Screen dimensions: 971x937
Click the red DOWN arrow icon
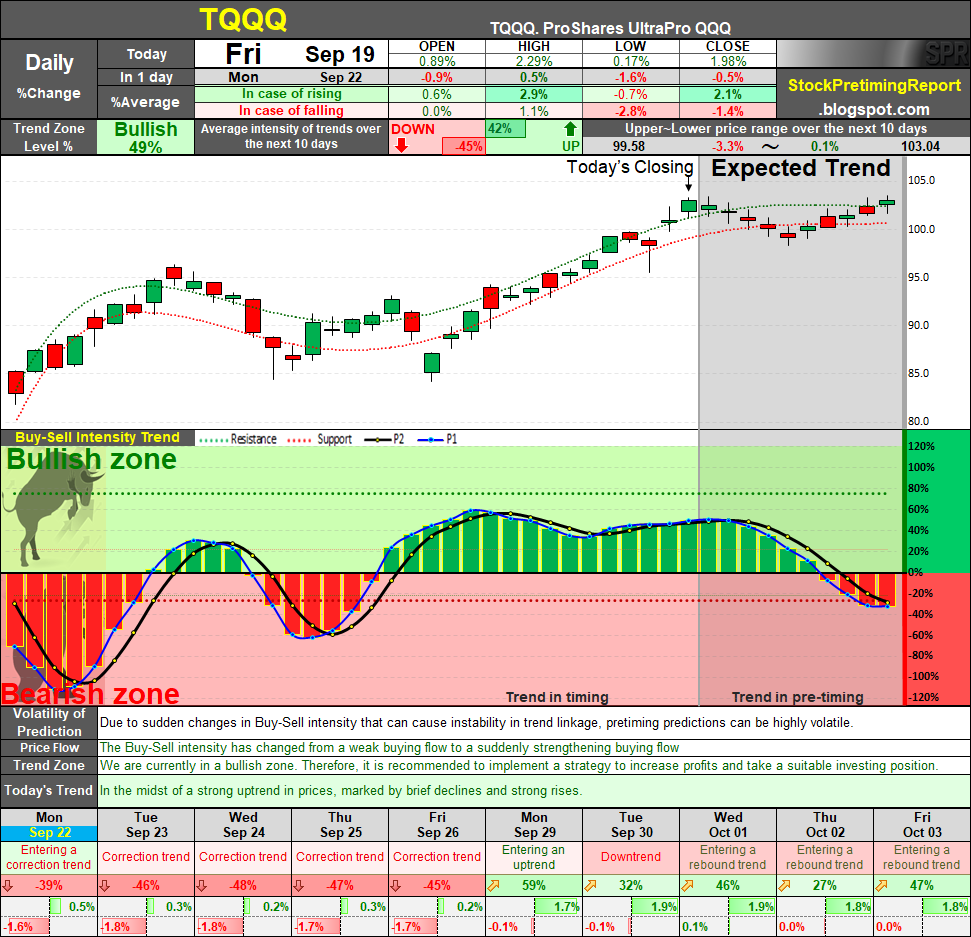coord(401,146)
